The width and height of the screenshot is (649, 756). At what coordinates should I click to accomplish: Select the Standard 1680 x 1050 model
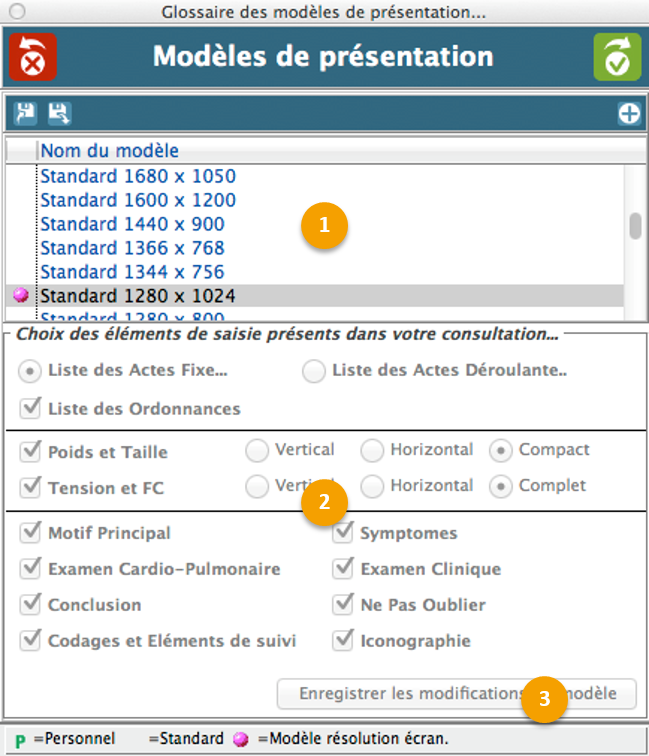138,176
